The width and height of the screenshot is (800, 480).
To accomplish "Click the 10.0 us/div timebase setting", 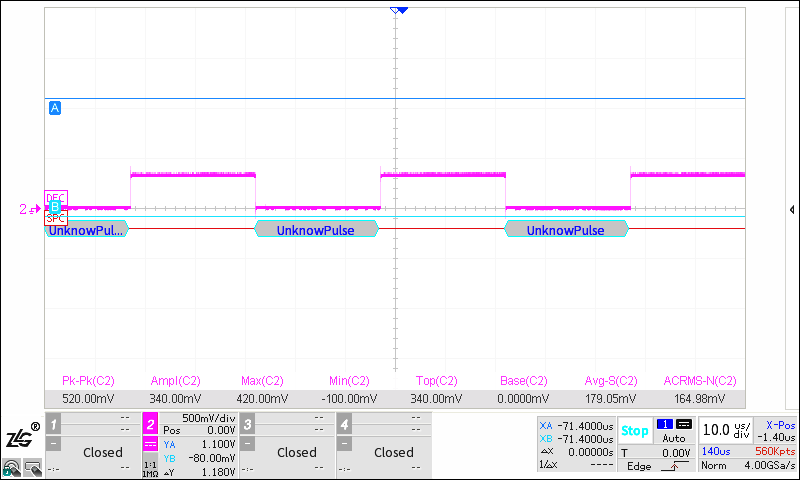I will 727,431.
